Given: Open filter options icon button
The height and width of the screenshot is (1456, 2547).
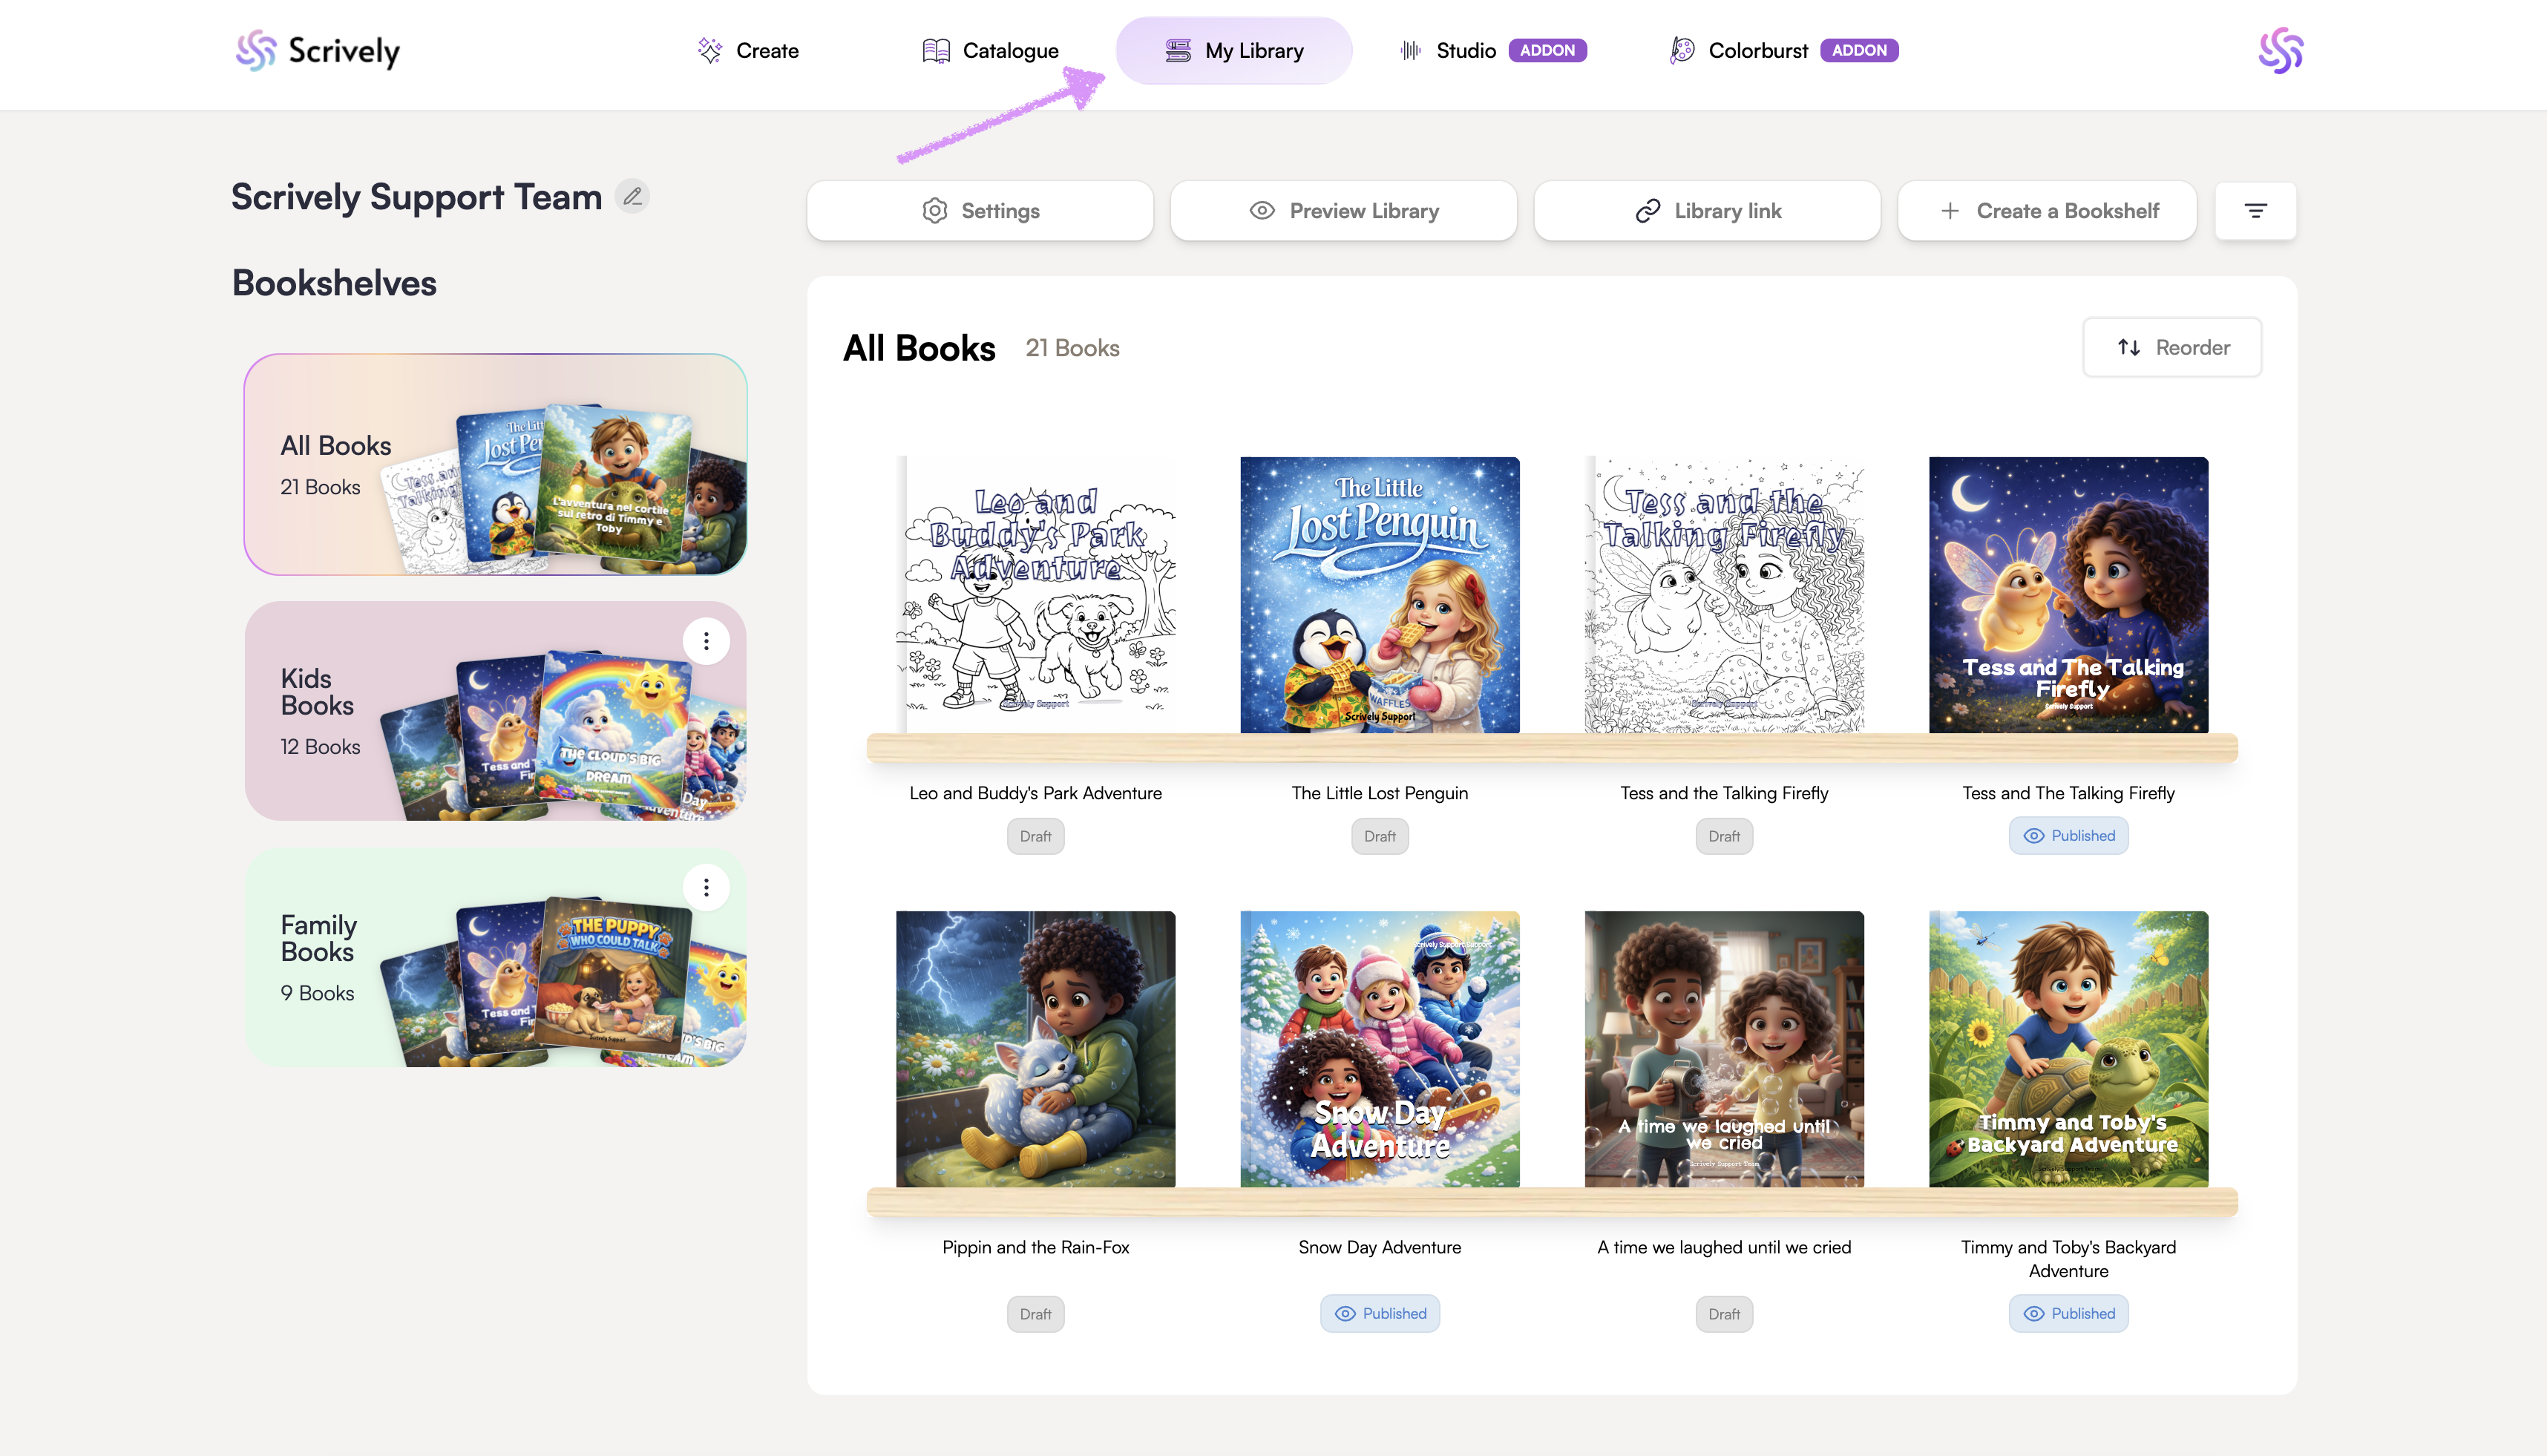Looking at the screenshot, I should 2255,211.
